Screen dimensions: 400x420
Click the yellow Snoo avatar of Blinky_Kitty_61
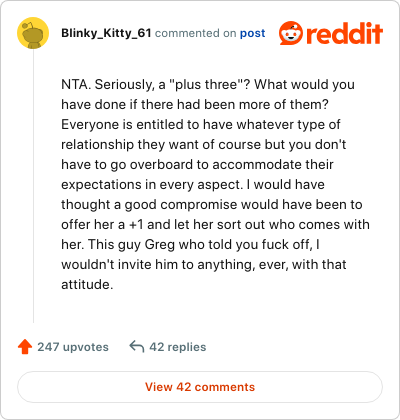pyautogui.click(x=33, y=33)
